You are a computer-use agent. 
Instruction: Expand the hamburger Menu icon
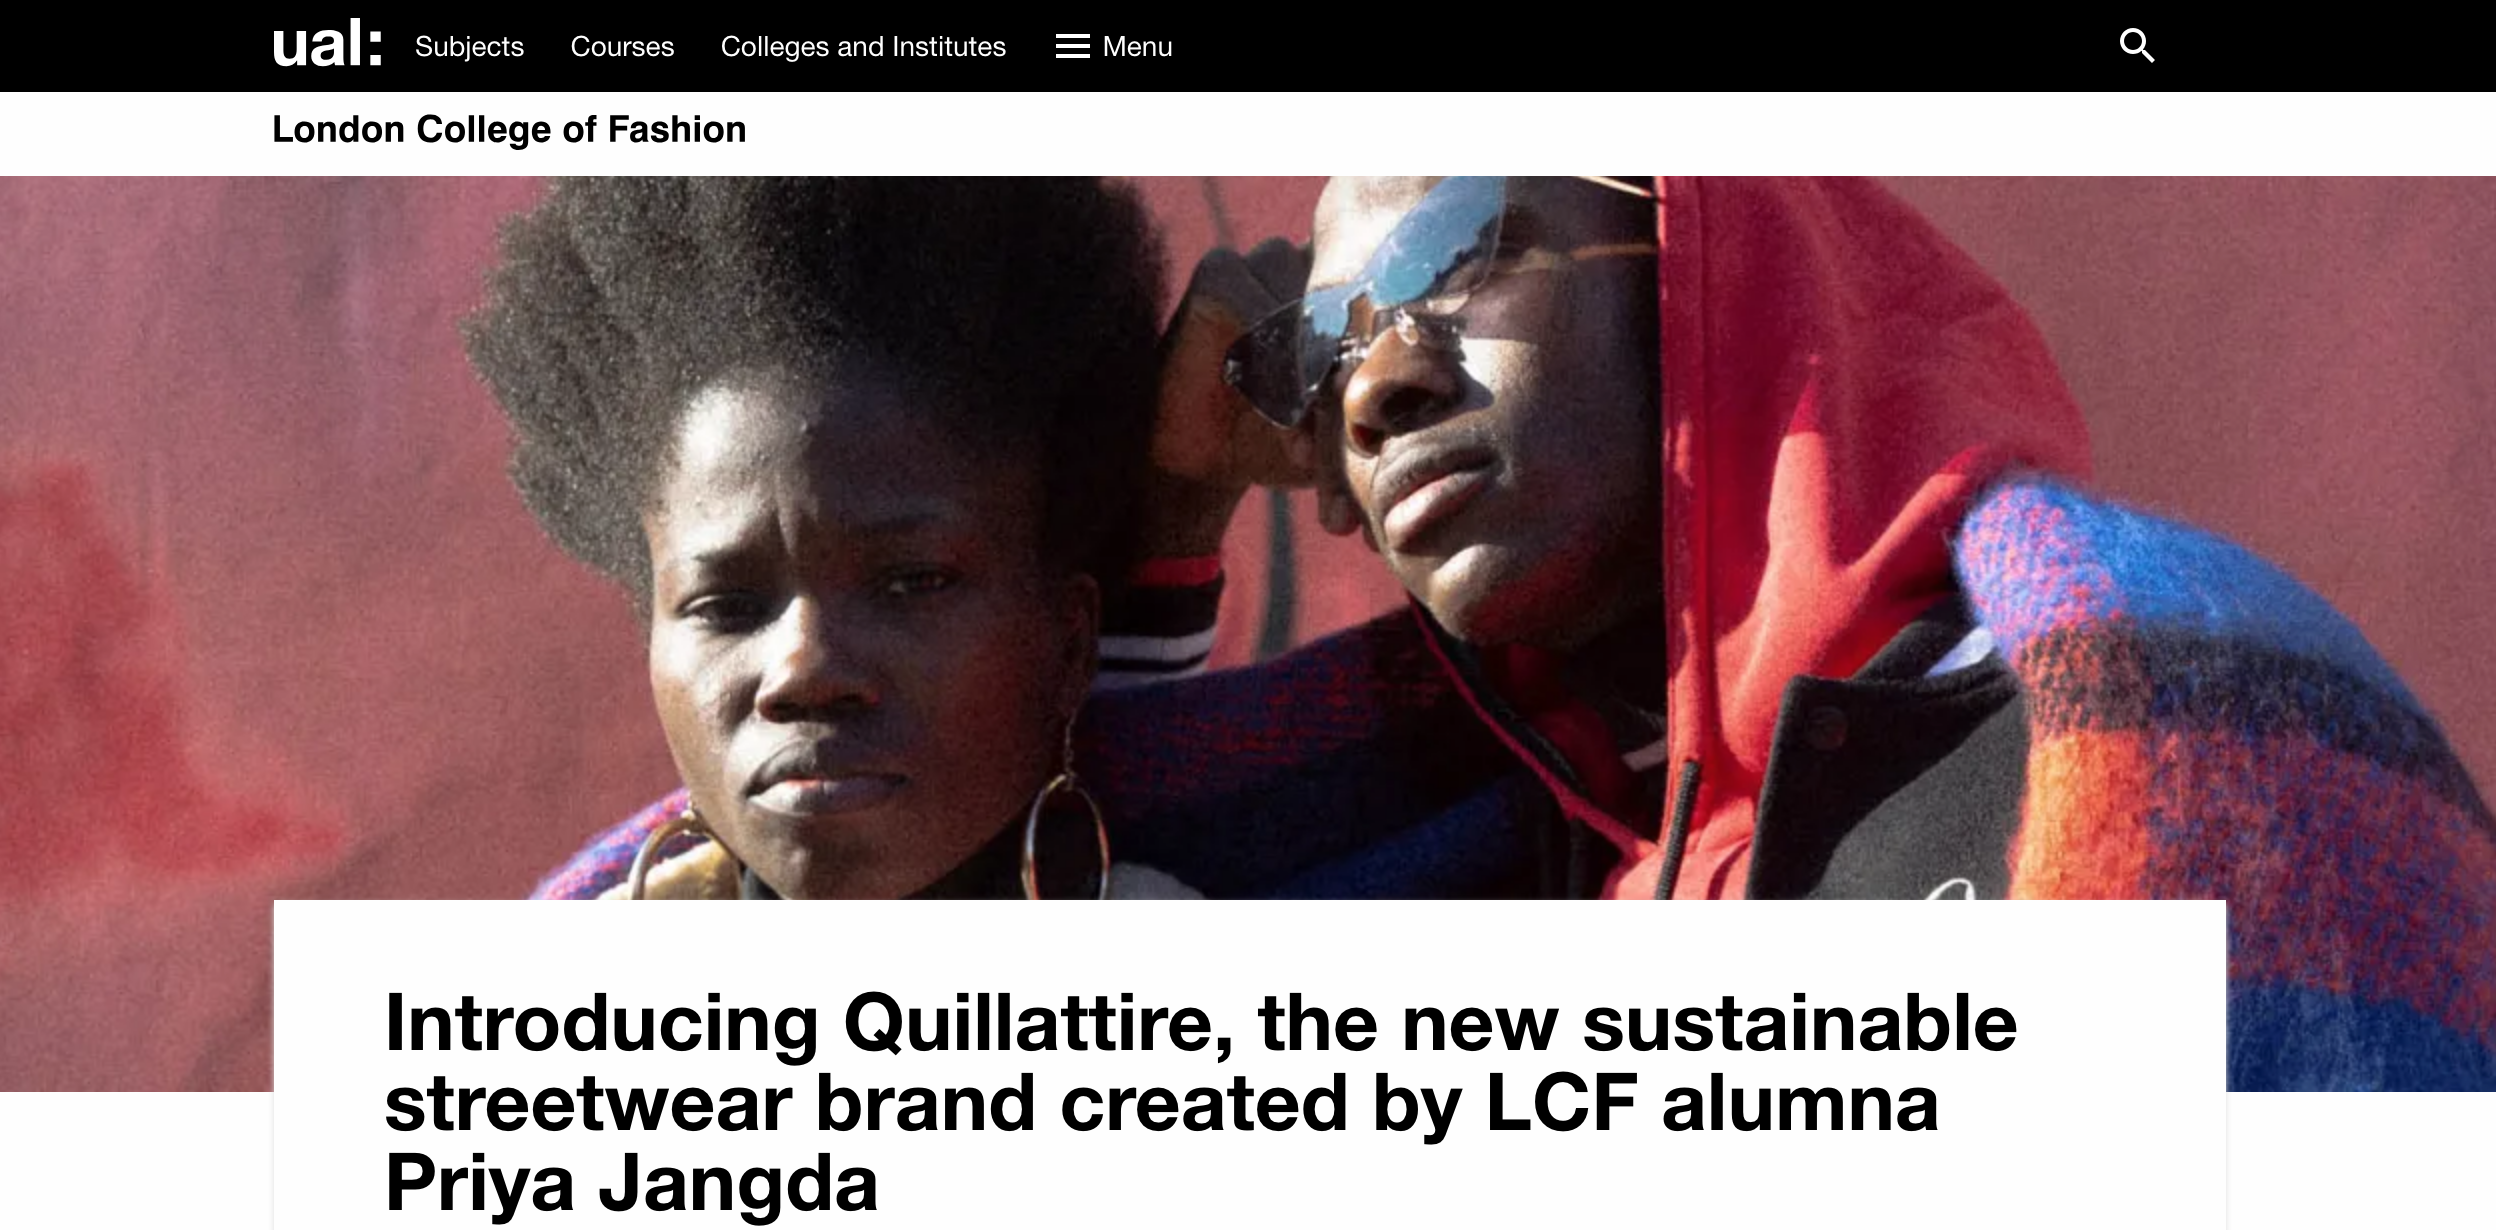coord(1072,46)
